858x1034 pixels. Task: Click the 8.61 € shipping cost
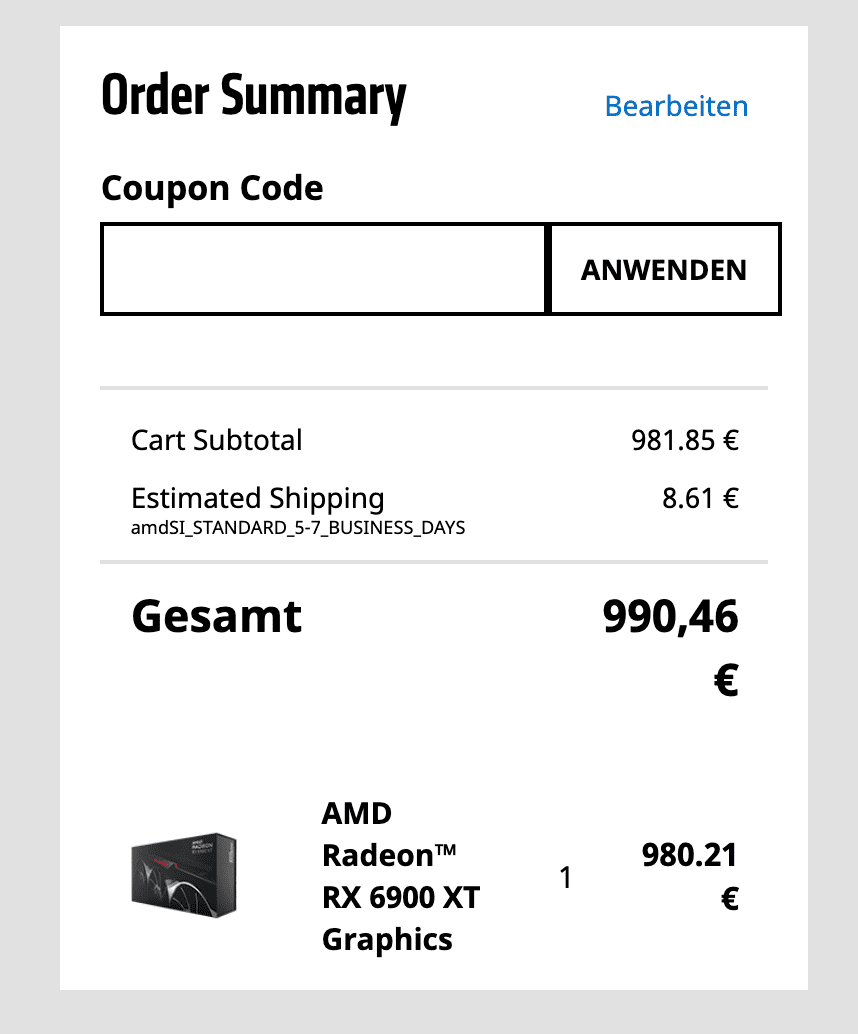[x=700, y=498]
